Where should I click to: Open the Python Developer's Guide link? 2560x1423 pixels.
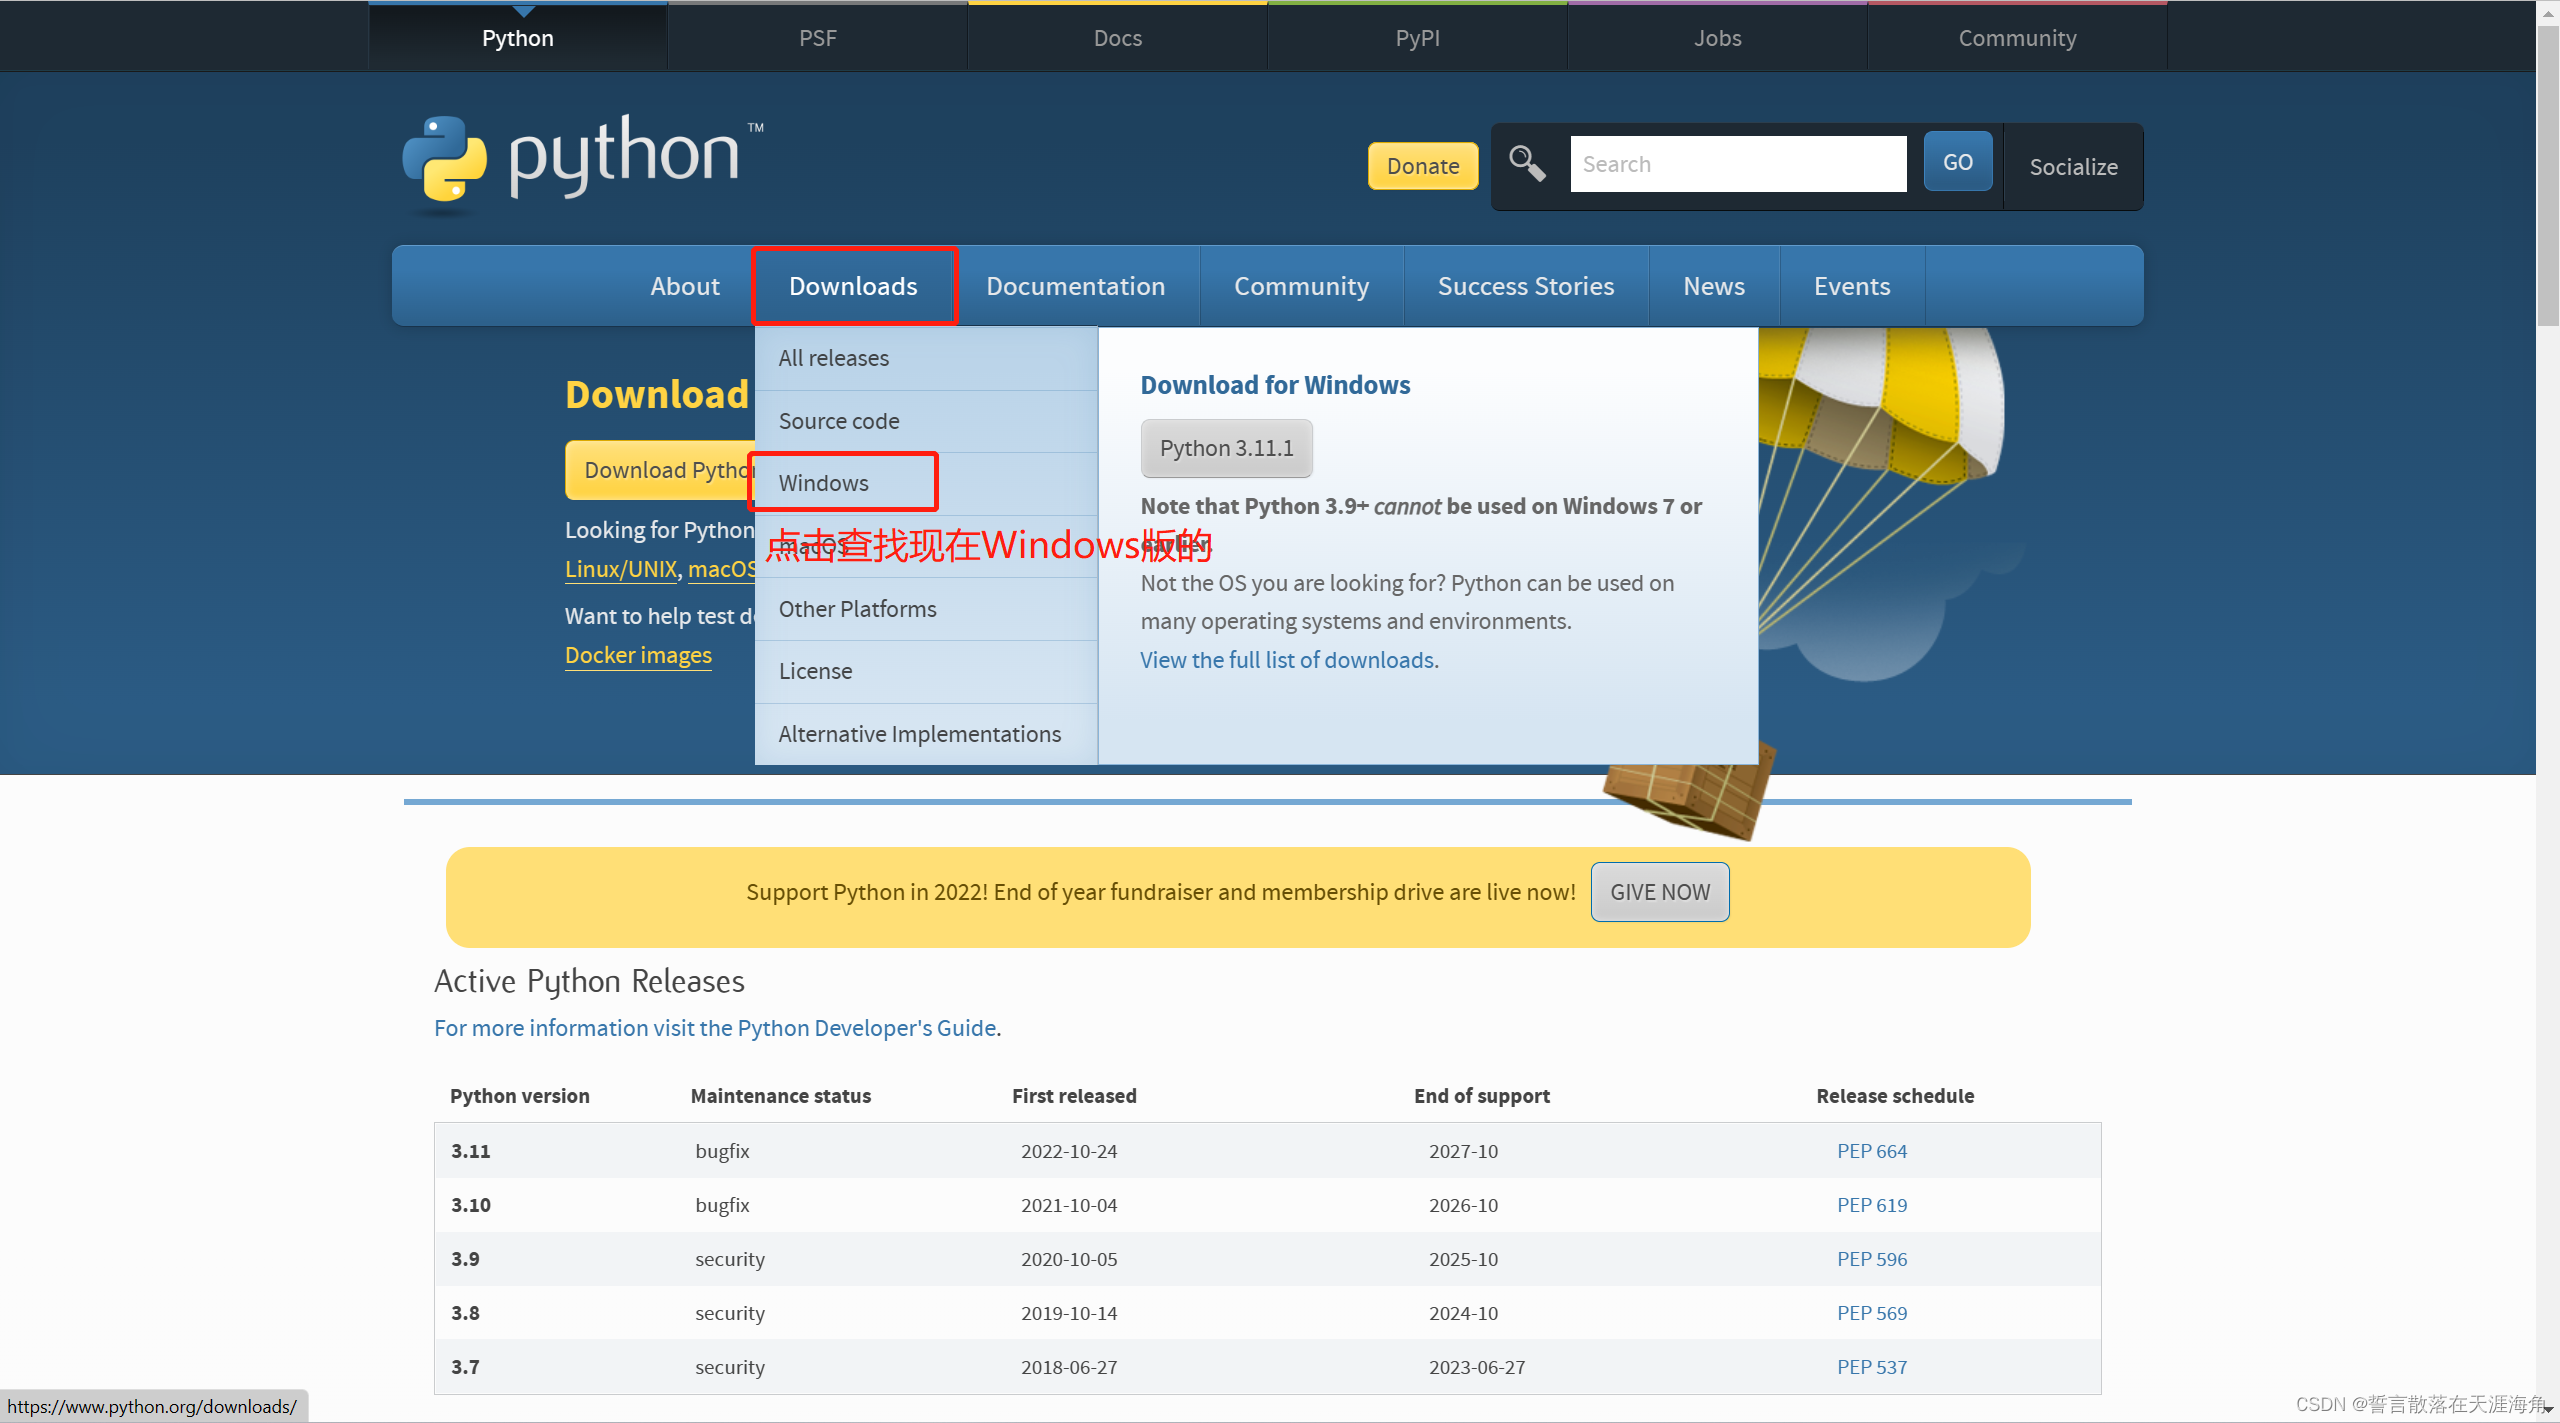[x=715, y=1028]
